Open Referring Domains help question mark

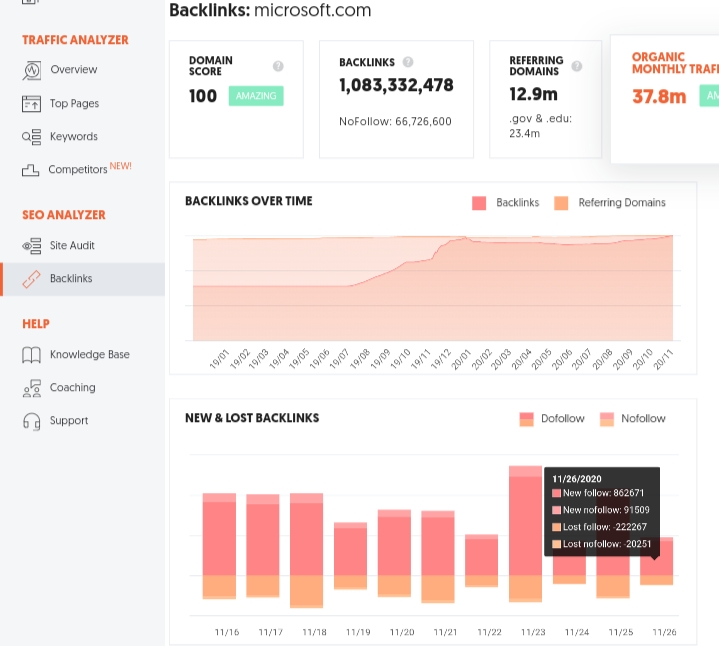[x=577, y=66]
